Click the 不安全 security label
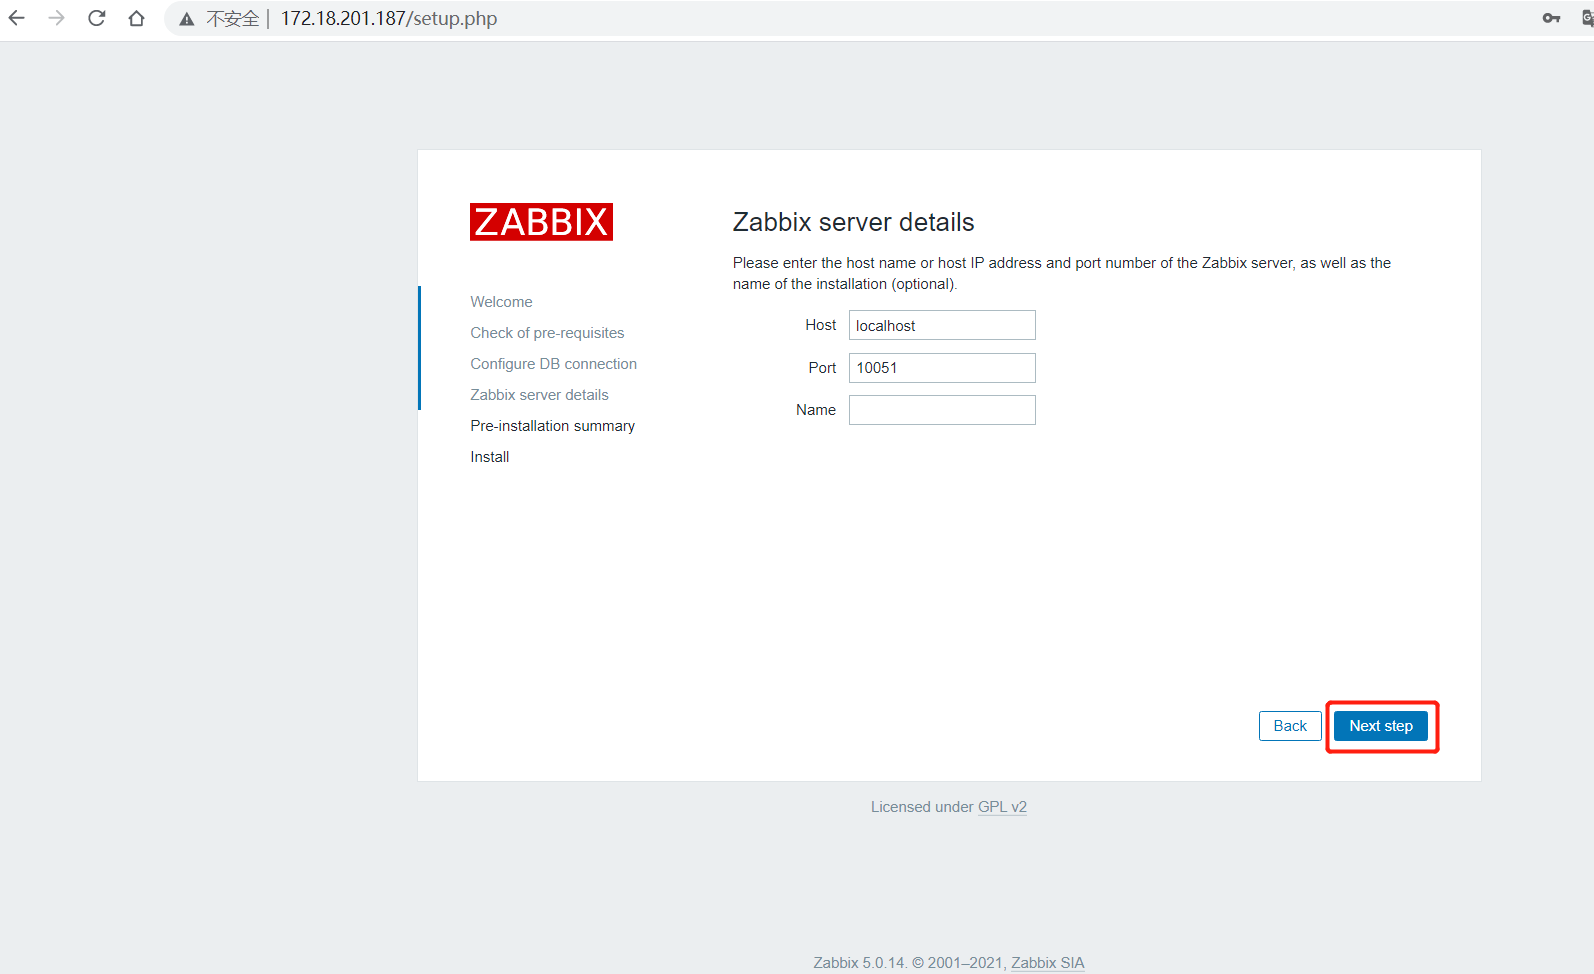 click(x=232, y=19)
